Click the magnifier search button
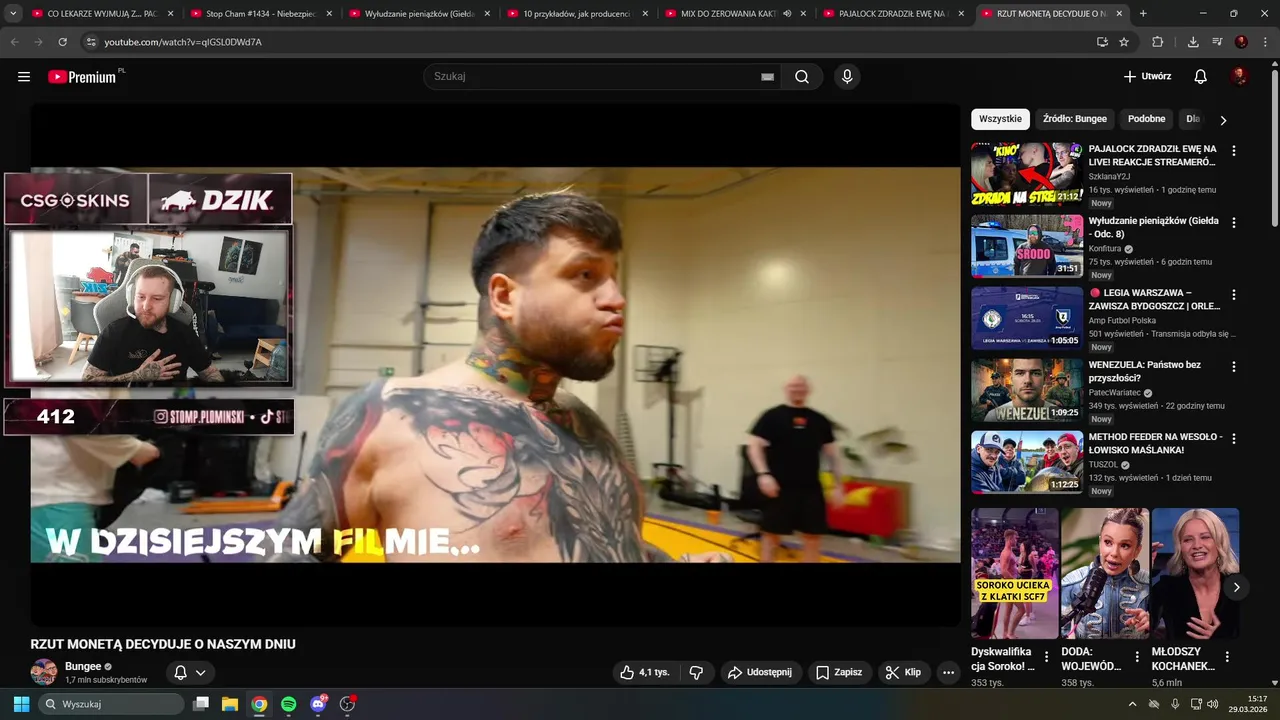Viewport: 1280px width, 720px height. 801,77
